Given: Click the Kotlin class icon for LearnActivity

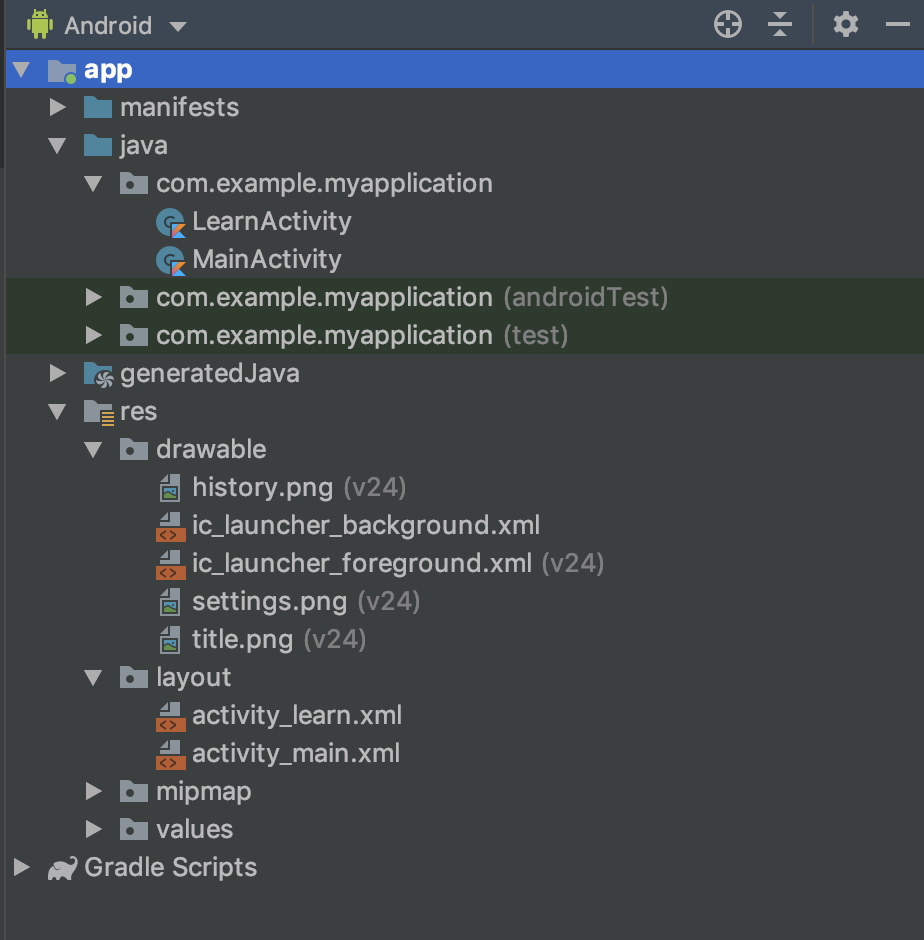Looking at the screenshot, I should (172, 222).
